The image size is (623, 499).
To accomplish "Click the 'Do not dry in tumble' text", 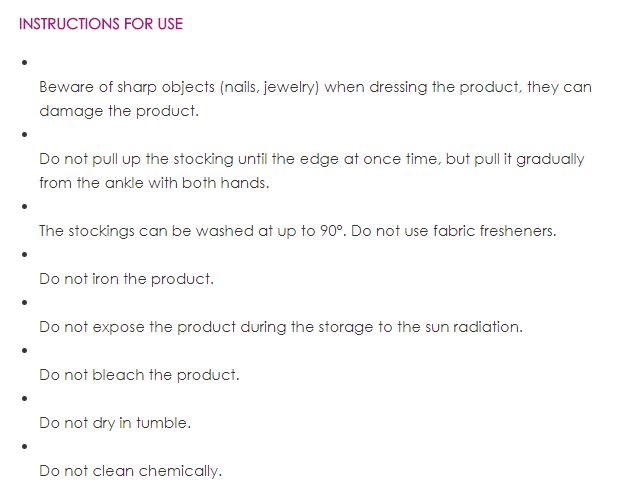I will [115, 423].
